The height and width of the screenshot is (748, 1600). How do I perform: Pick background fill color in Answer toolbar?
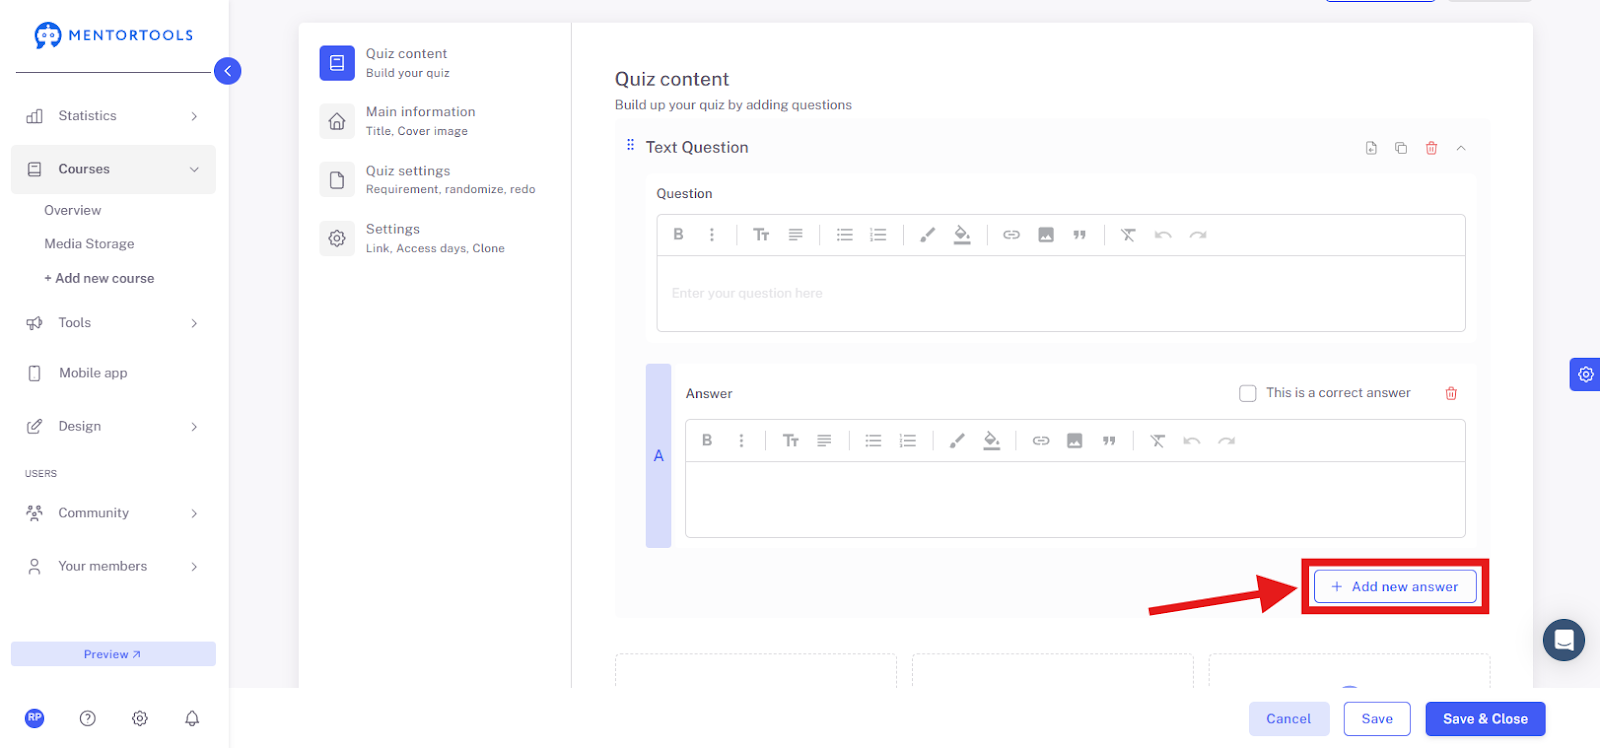click(991, 440)
